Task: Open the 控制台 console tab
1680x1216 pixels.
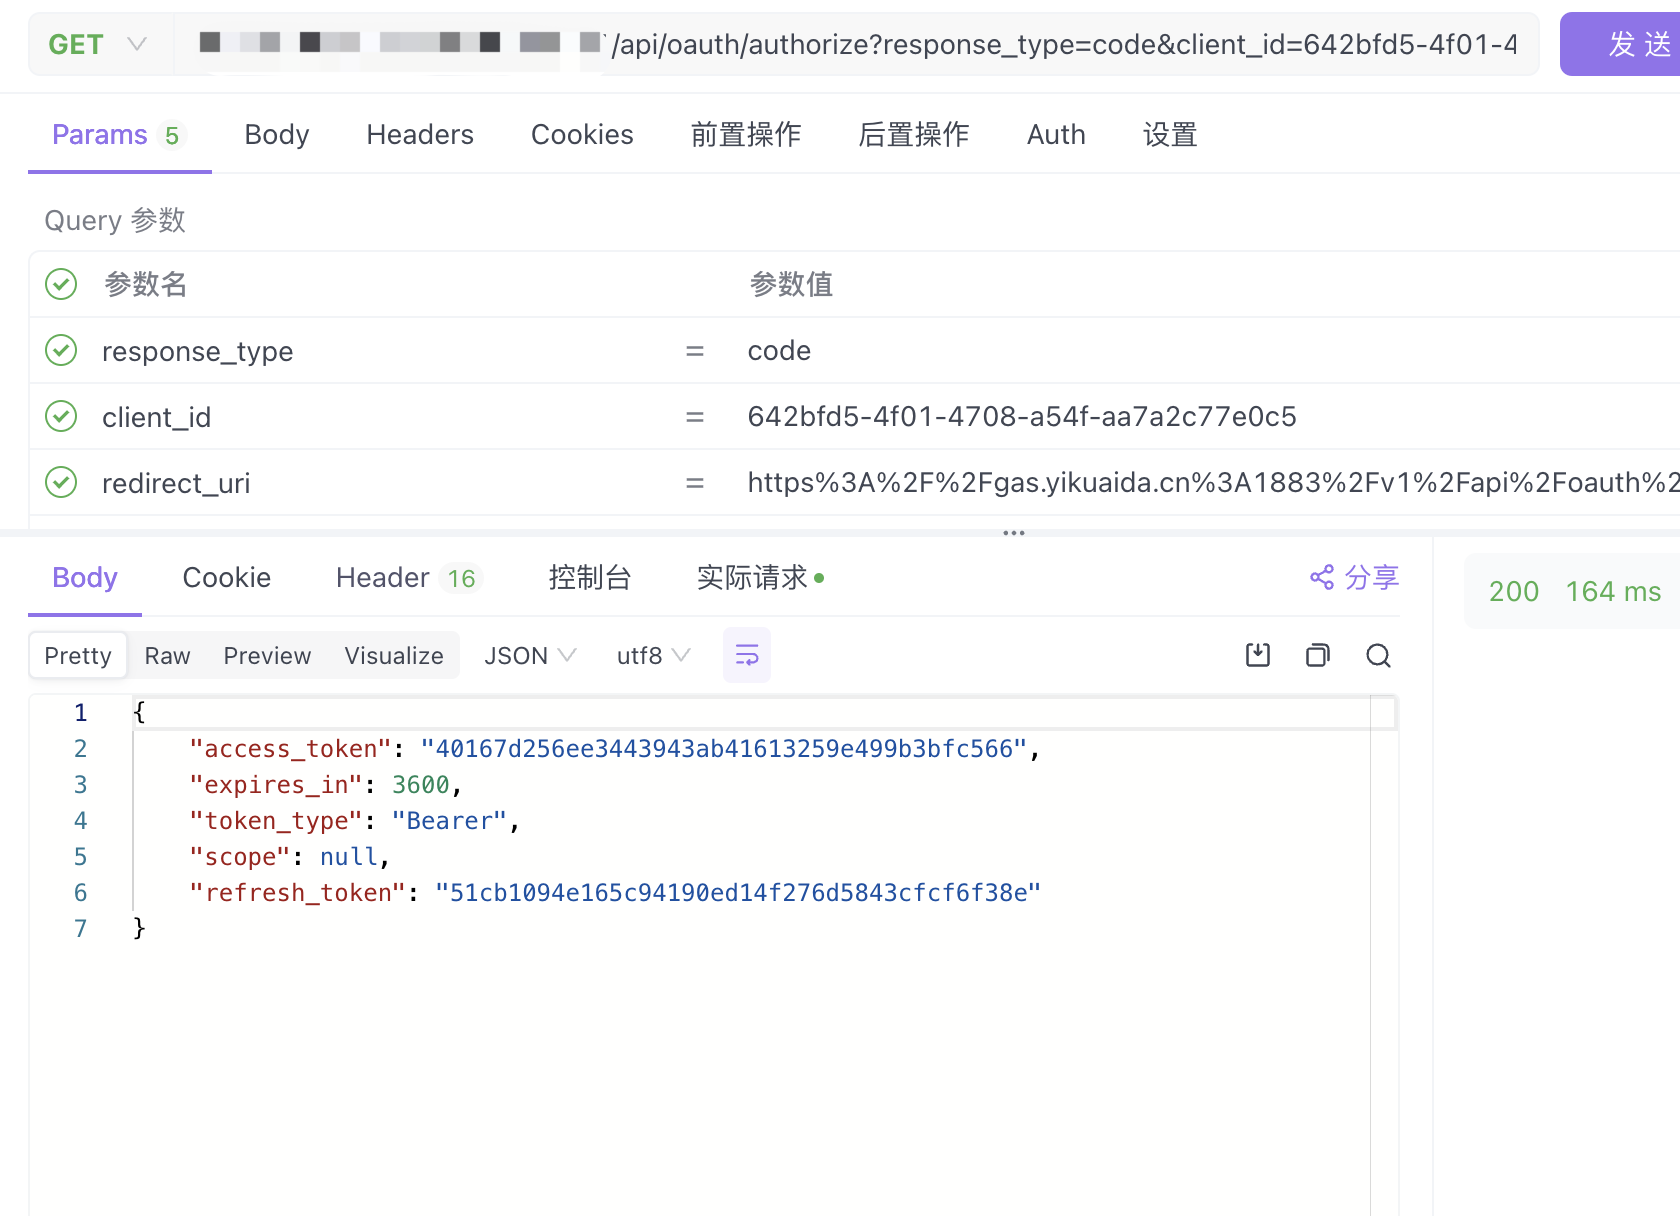Action: 590,578
